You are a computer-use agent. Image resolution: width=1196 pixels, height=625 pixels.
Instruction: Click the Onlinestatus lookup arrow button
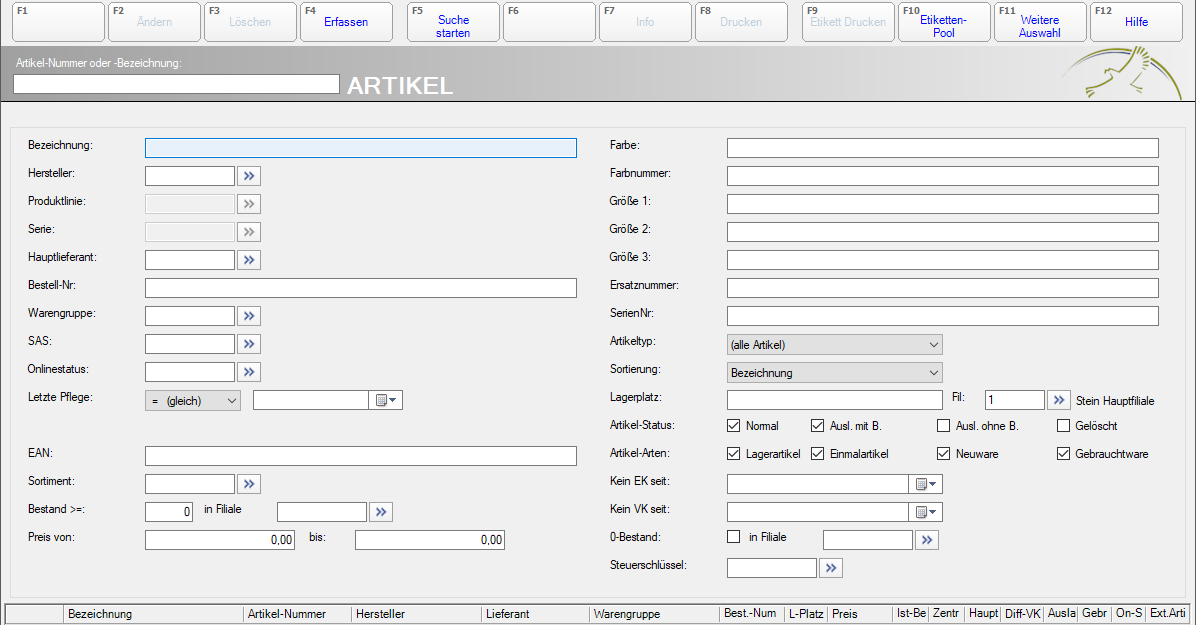(x=249, y=372)
